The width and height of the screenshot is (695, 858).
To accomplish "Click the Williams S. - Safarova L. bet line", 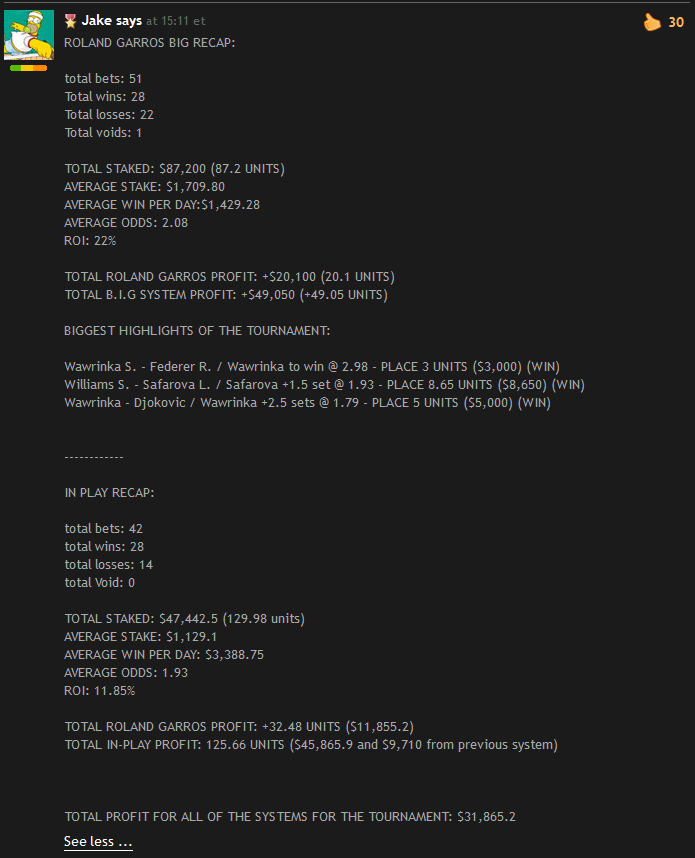I will coord(325,385).
